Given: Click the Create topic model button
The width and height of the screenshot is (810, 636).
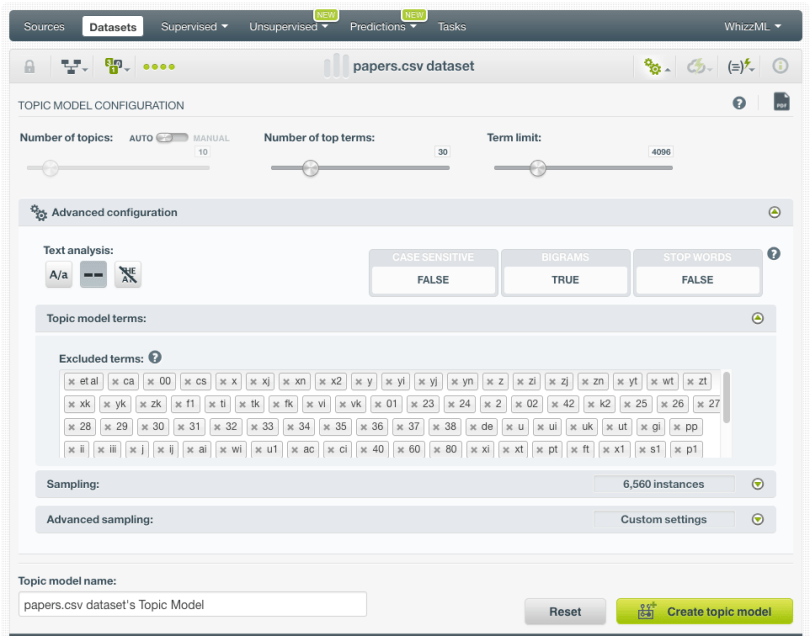Looking at the screenshot, I should pos(704,612).
